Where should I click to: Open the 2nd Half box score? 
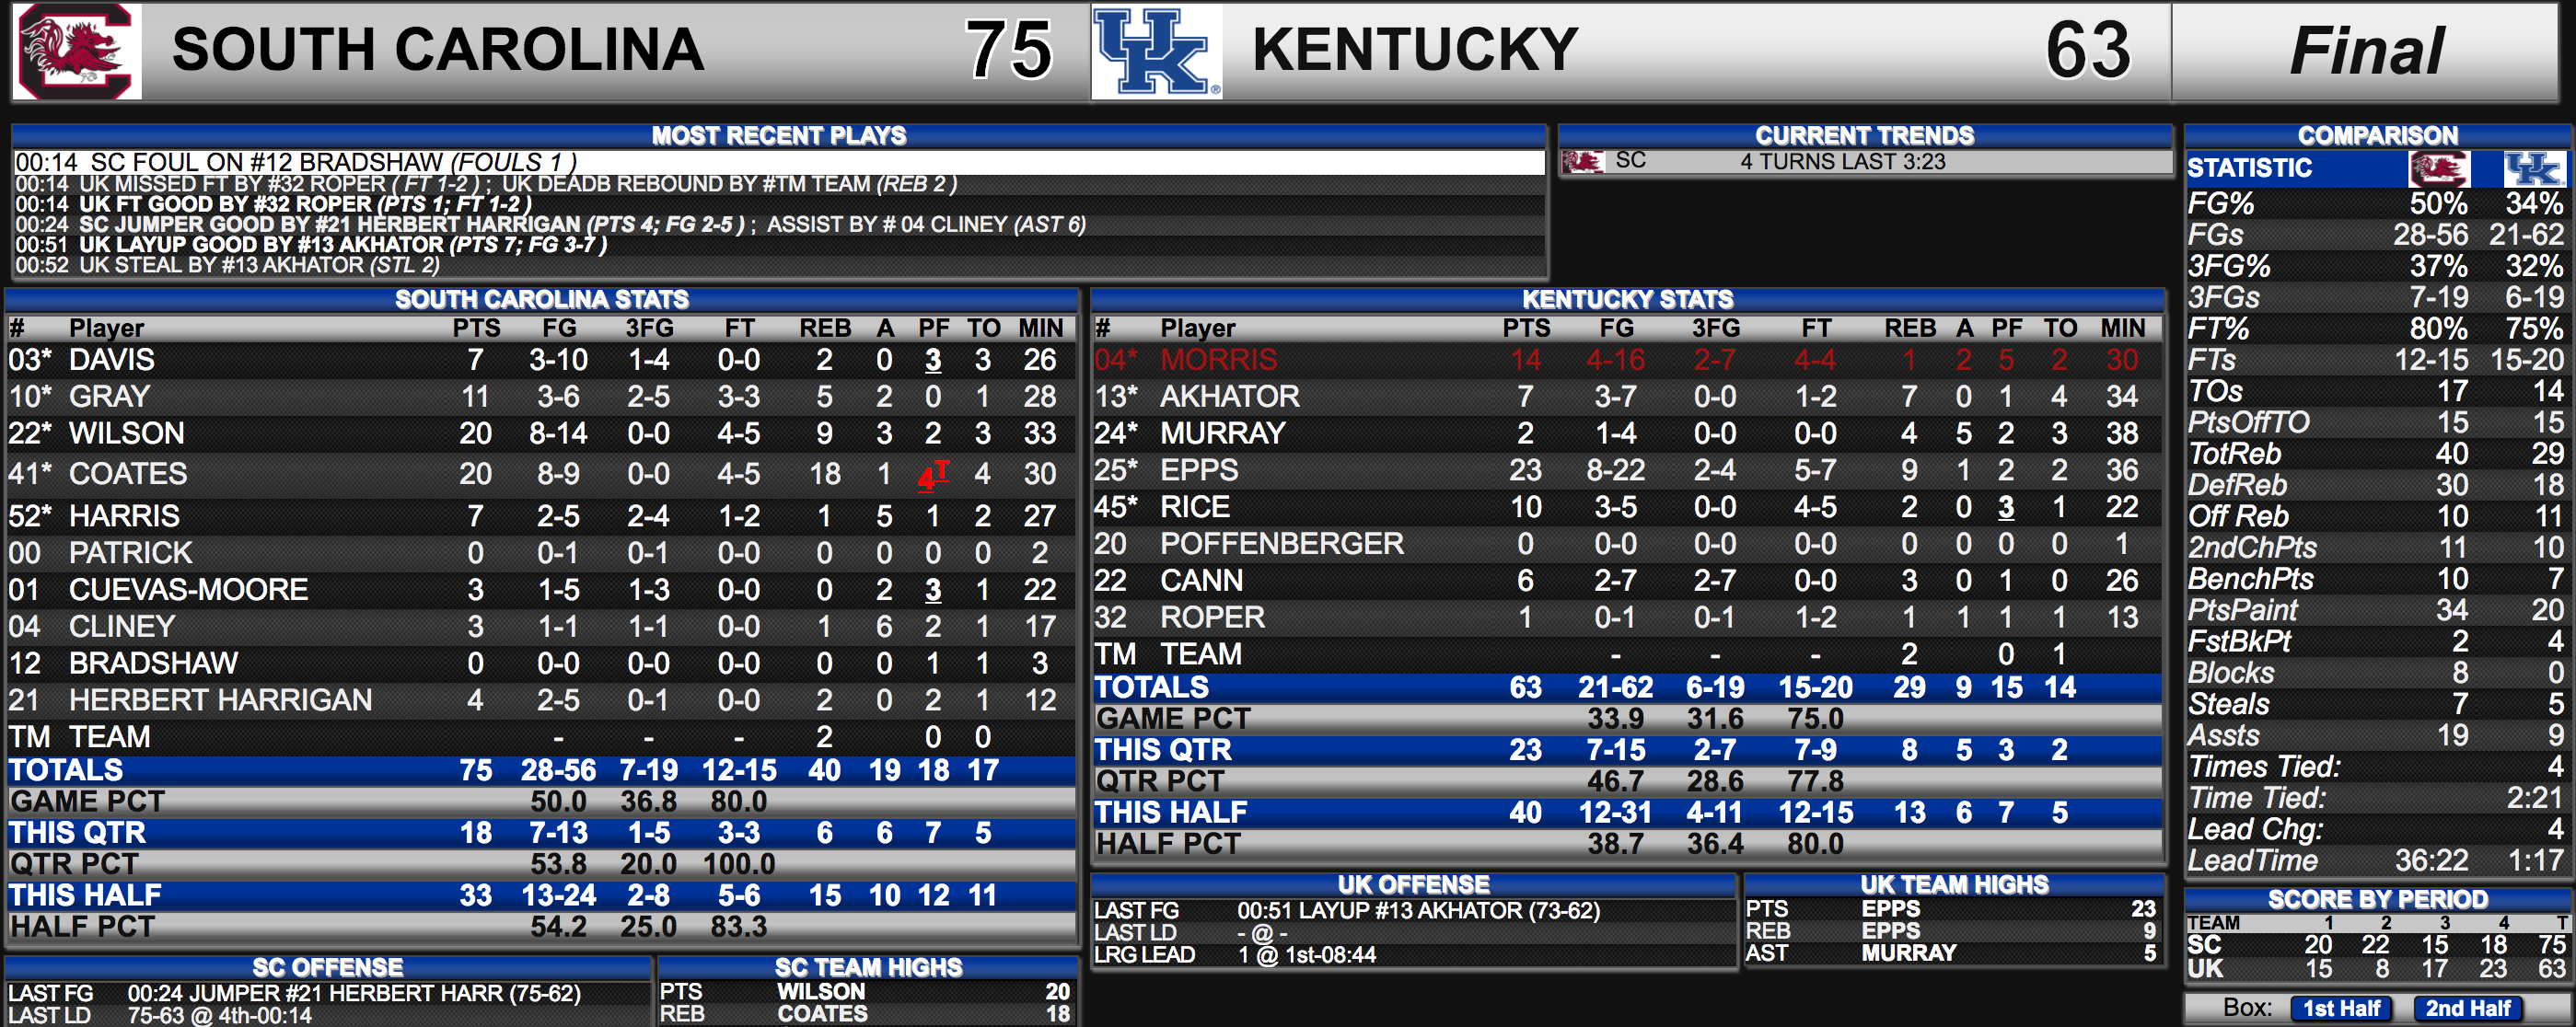2467,1008
